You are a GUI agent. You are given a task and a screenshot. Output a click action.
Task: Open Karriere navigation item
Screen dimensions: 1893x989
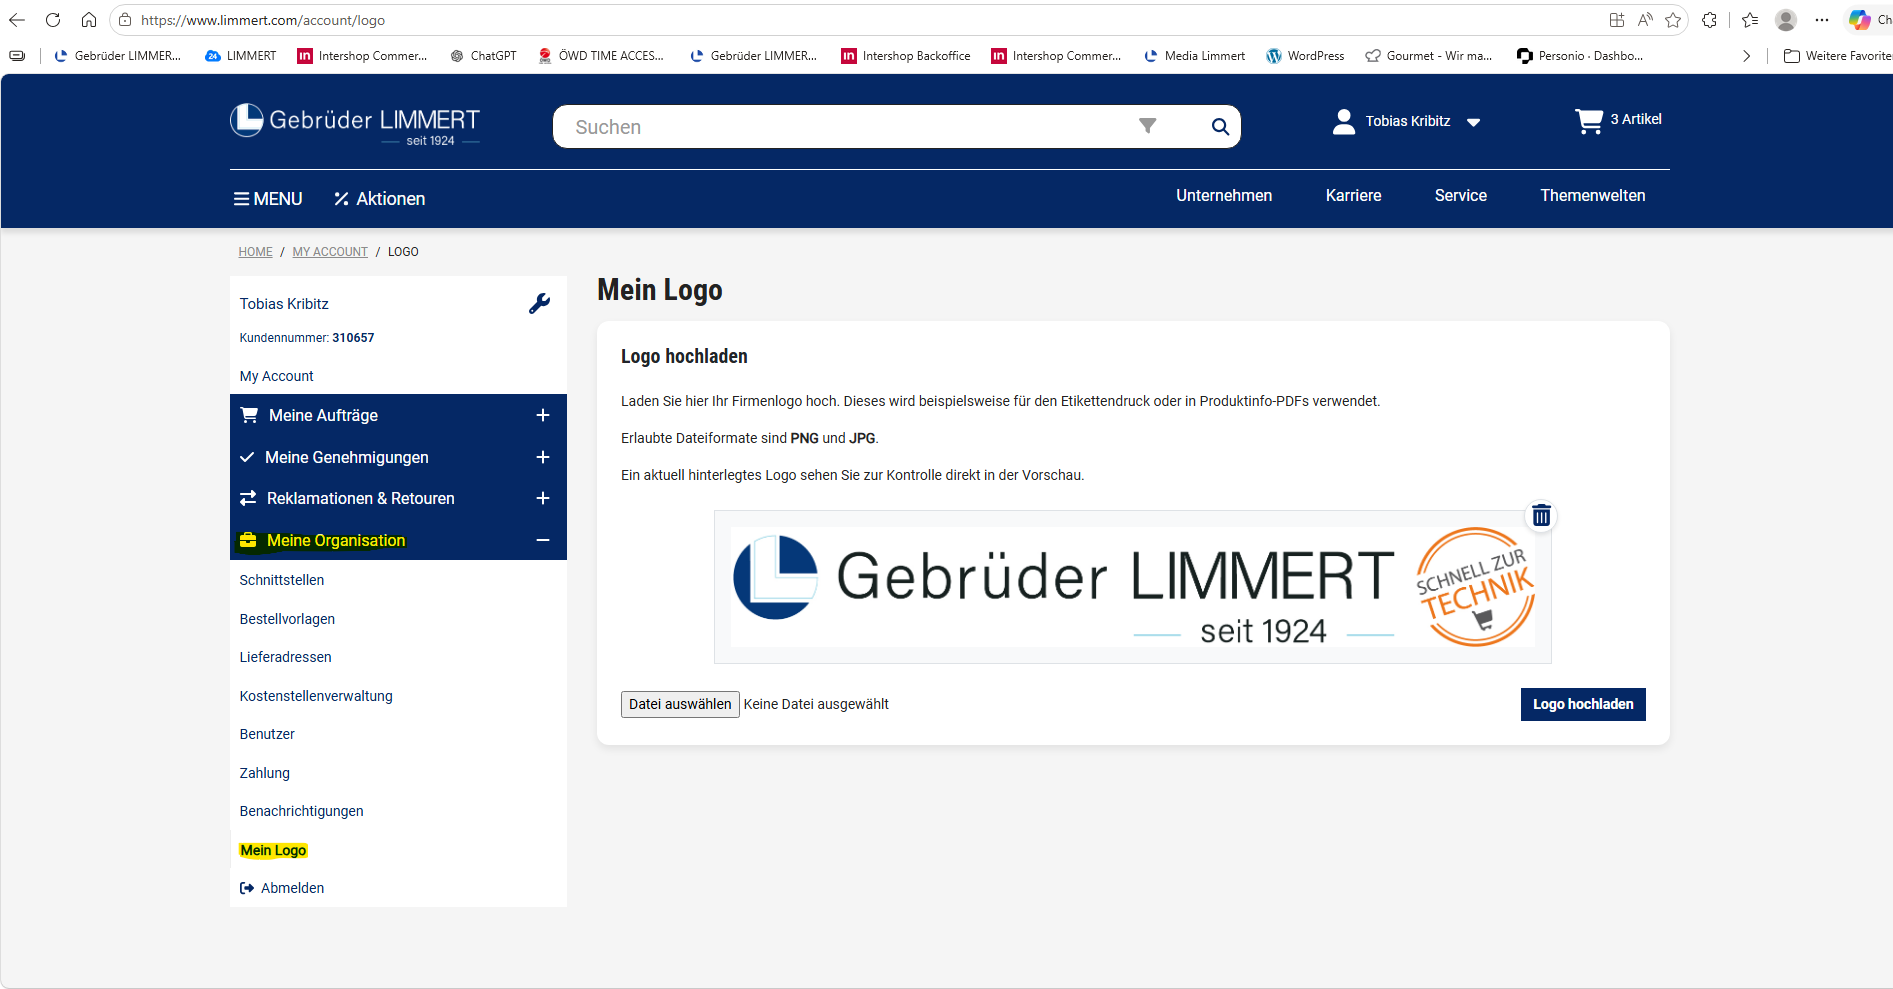point(1353,196)
